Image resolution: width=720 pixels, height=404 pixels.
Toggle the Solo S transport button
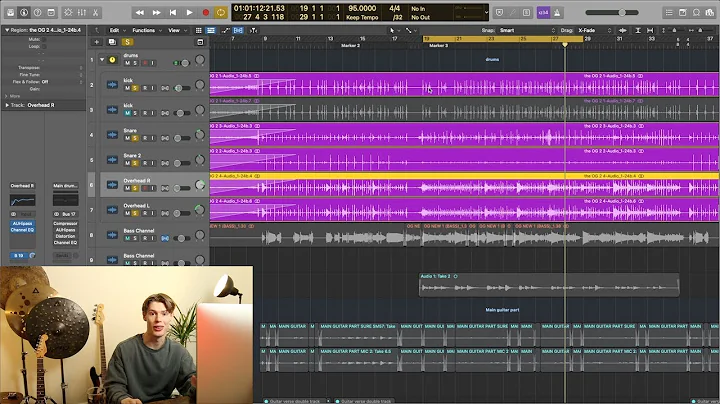click(x=526, y=12)
